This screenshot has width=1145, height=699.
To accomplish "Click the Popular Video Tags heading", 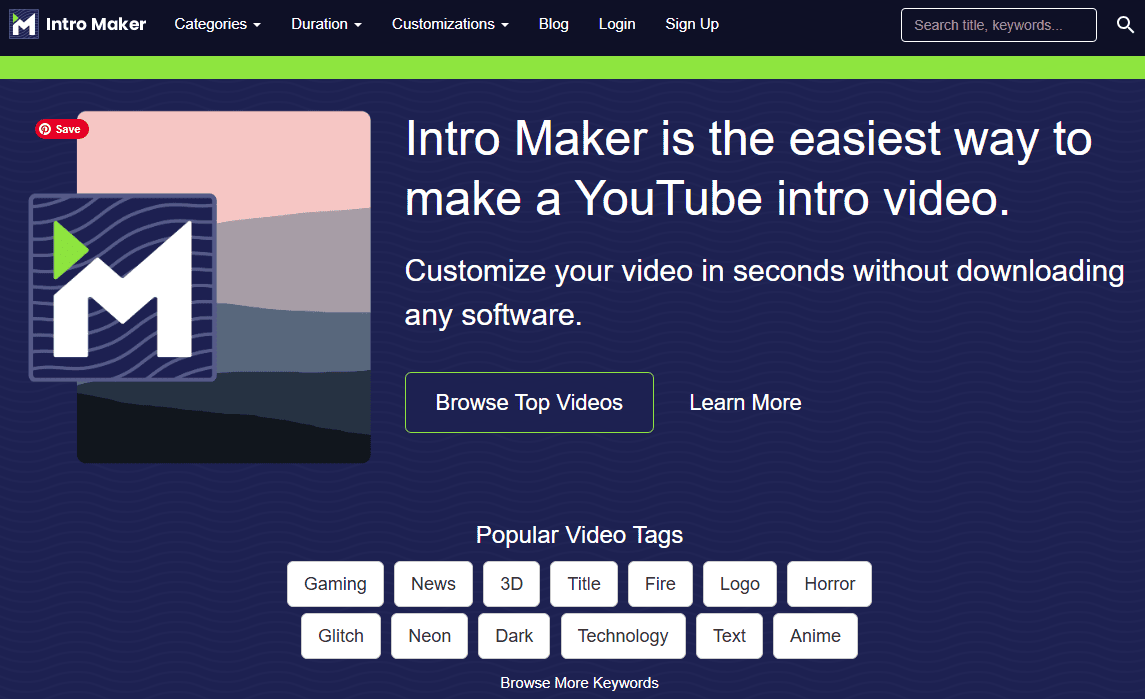I will 579,535.
